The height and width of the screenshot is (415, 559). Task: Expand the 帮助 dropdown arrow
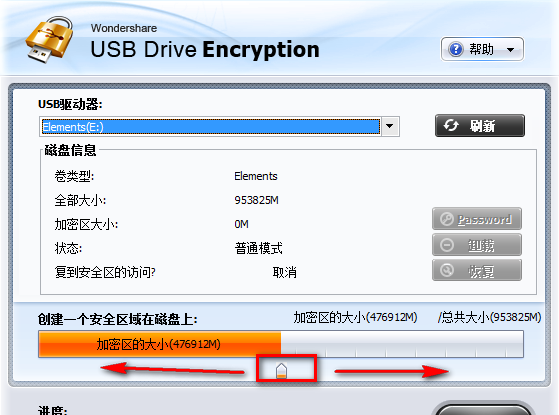coord(511,50)
